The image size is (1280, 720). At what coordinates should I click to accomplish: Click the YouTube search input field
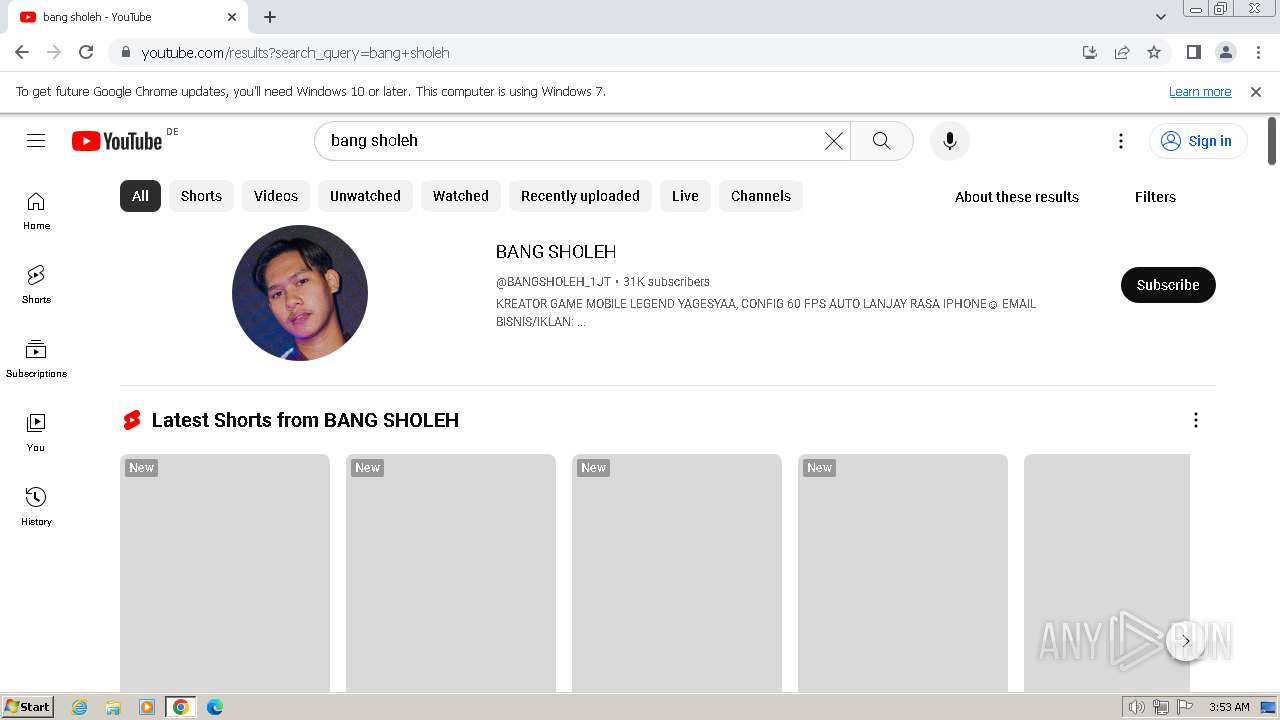pos(570,141)
